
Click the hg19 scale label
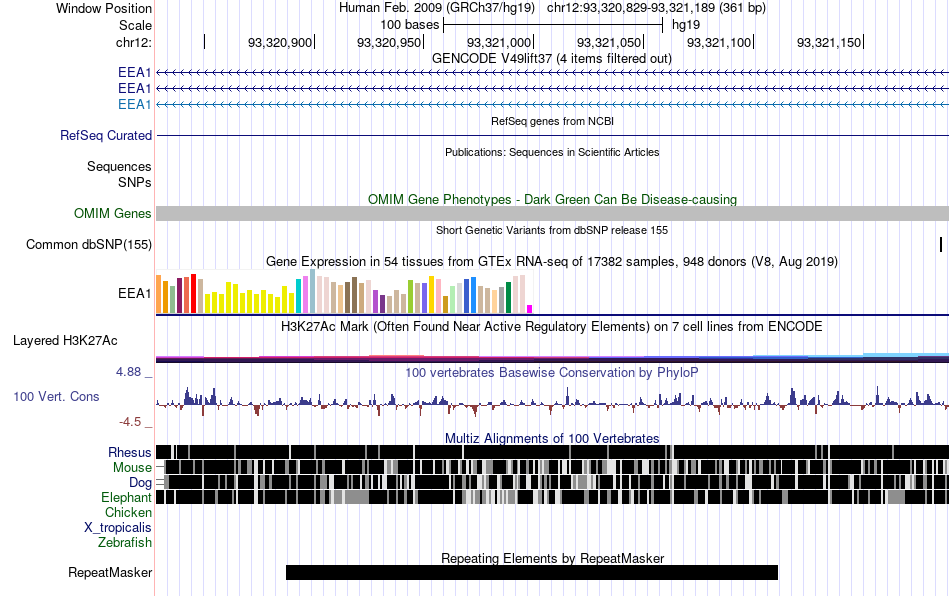pyautogui.click(x=686, y=25)
